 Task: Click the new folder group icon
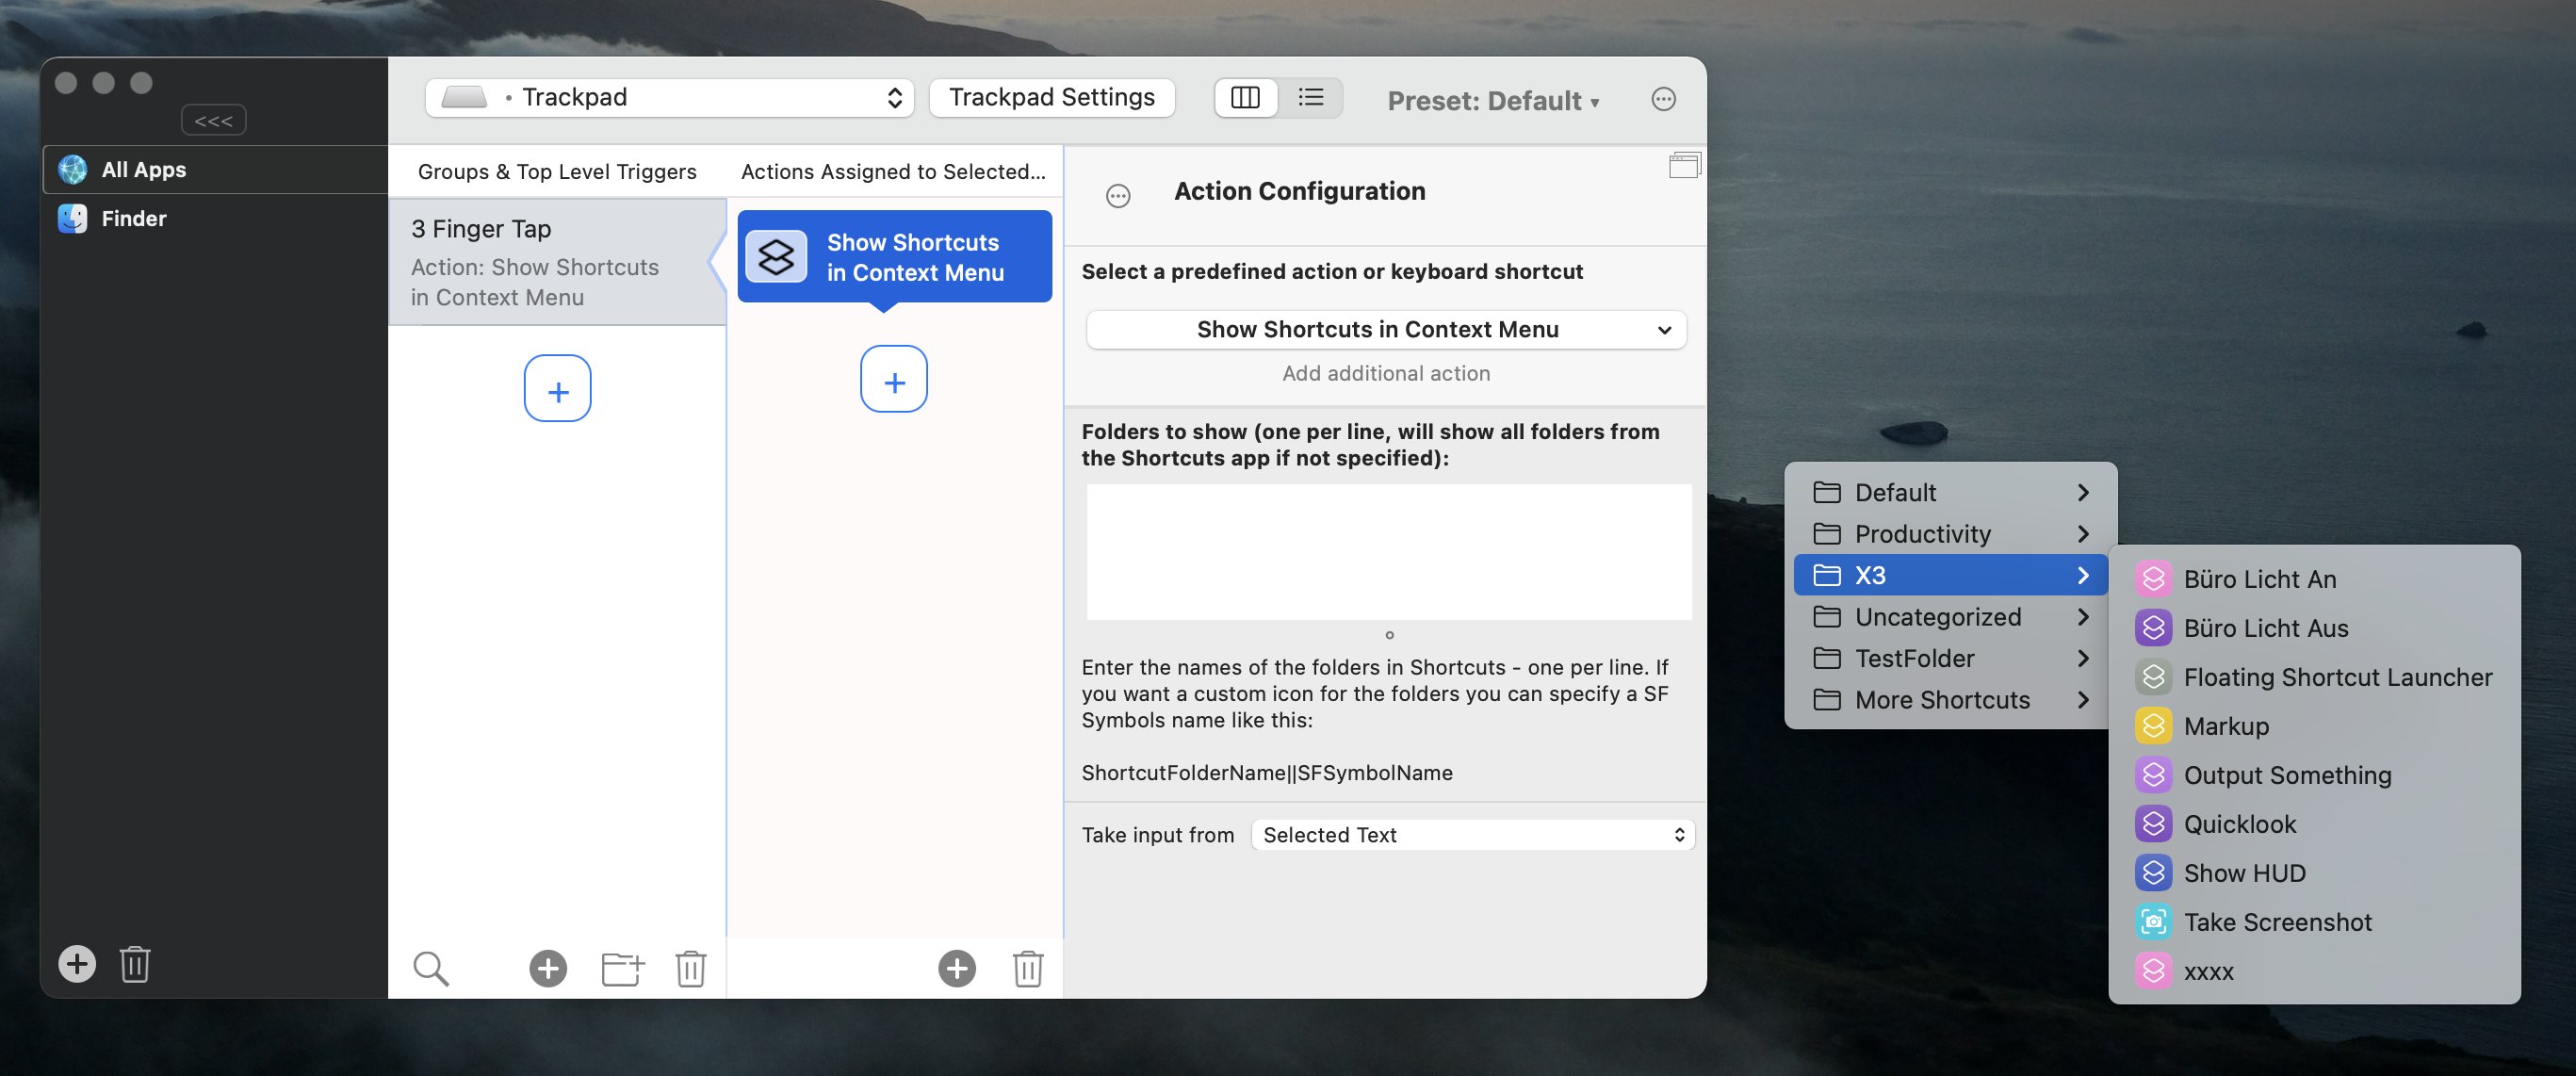[623, 968]
